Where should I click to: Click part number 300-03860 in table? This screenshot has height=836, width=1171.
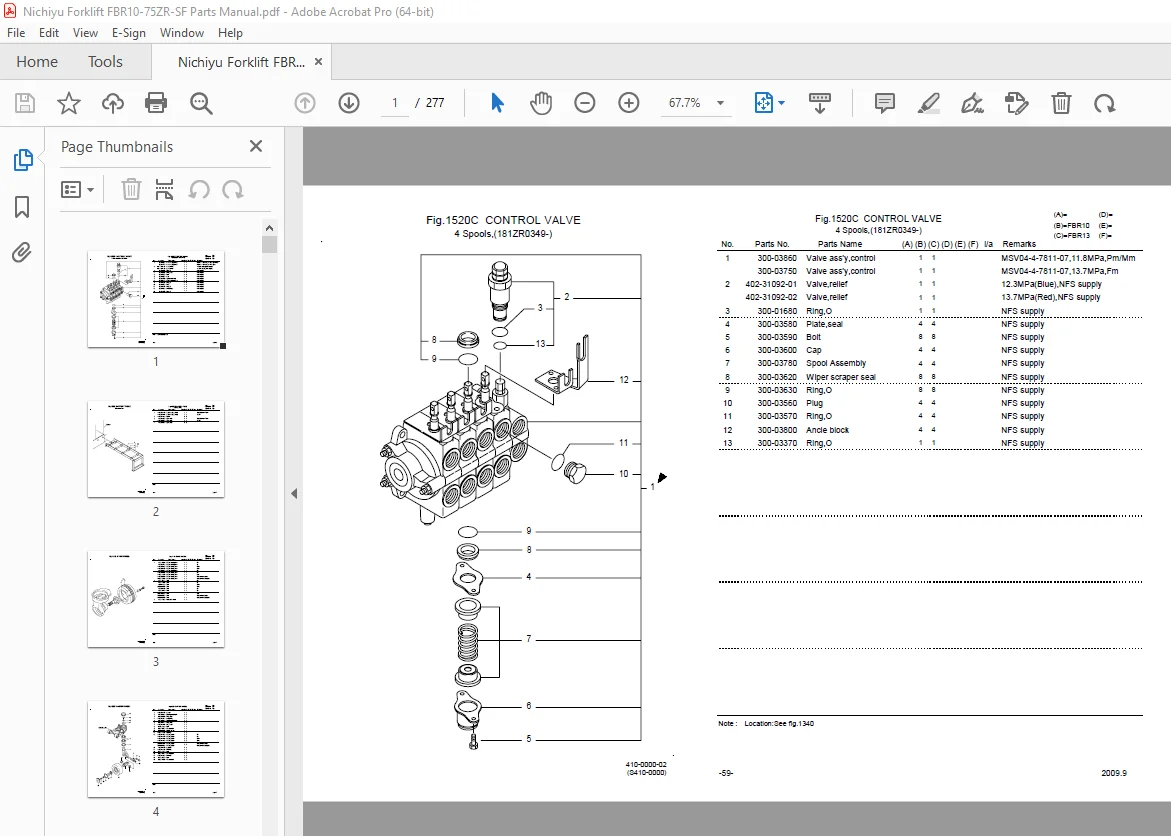pos(777,258)
